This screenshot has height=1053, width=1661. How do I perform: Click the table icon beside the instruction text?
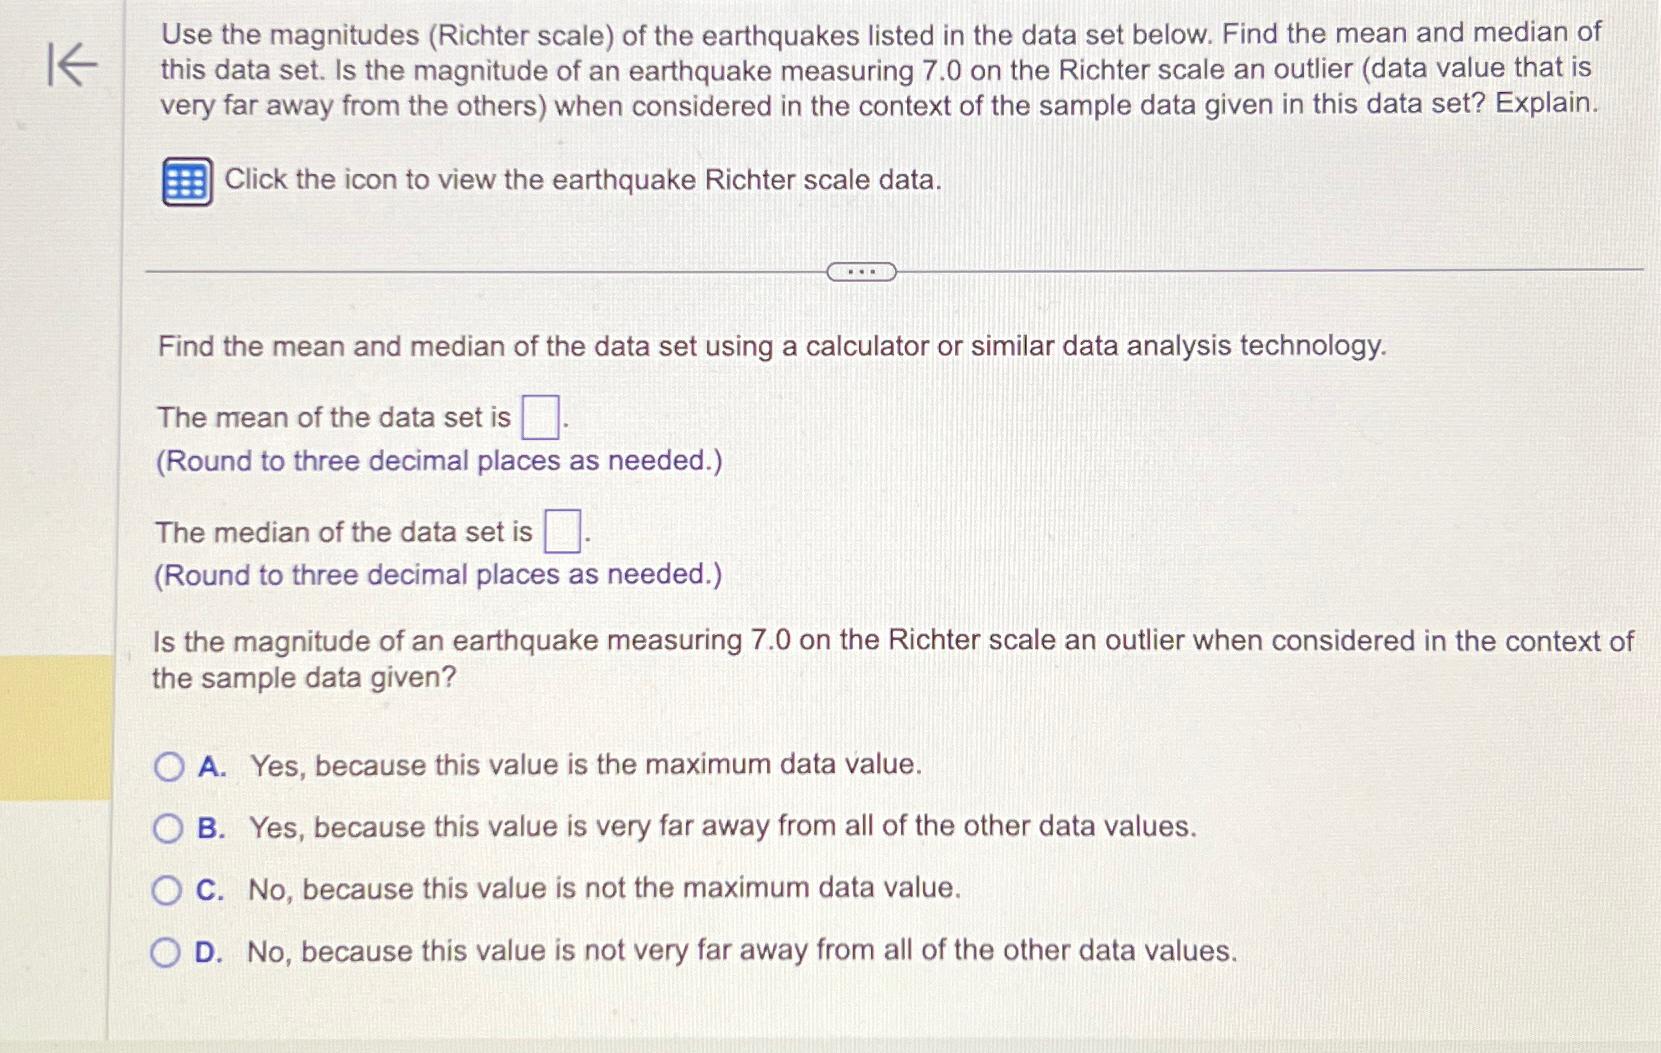[186, 180]
